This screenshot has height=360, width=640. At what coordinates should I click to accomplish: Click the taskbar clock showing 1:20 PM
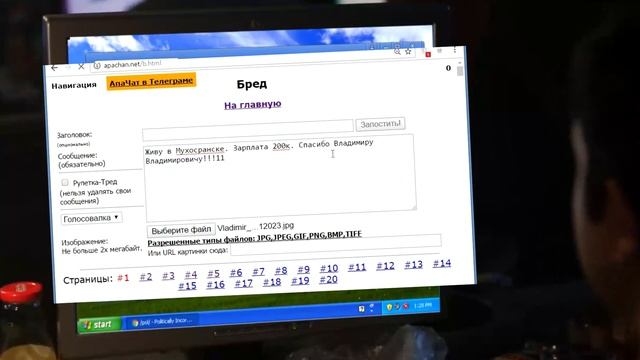coord(422,305)
